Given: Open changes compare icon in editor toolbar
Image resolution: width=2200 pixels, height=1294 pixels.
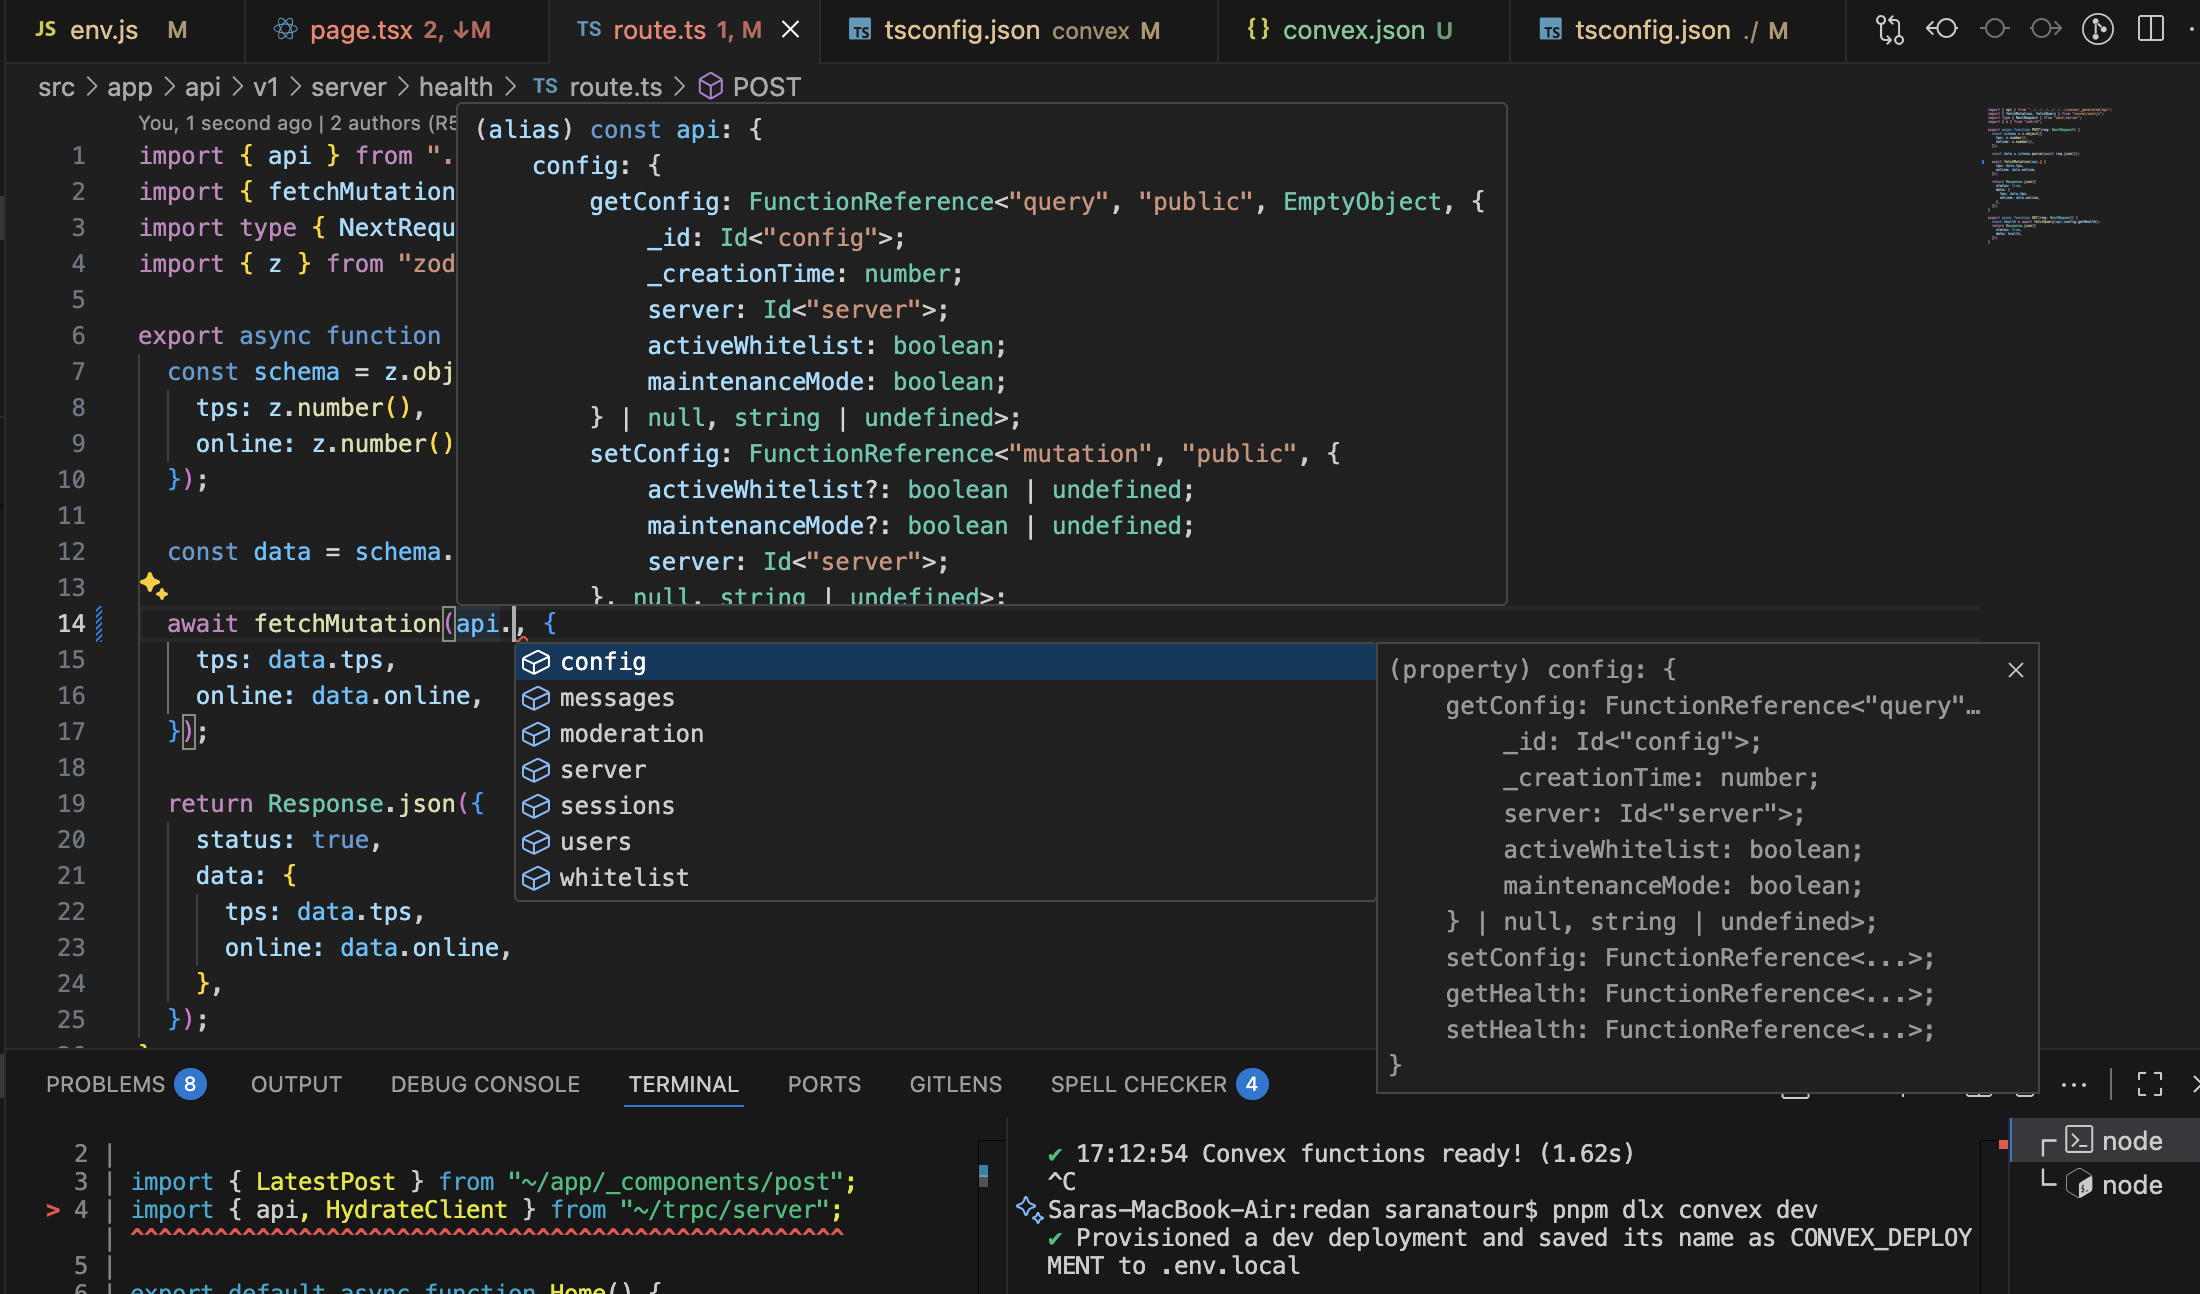Looking at the screenshot, I should click(1889, 30).
